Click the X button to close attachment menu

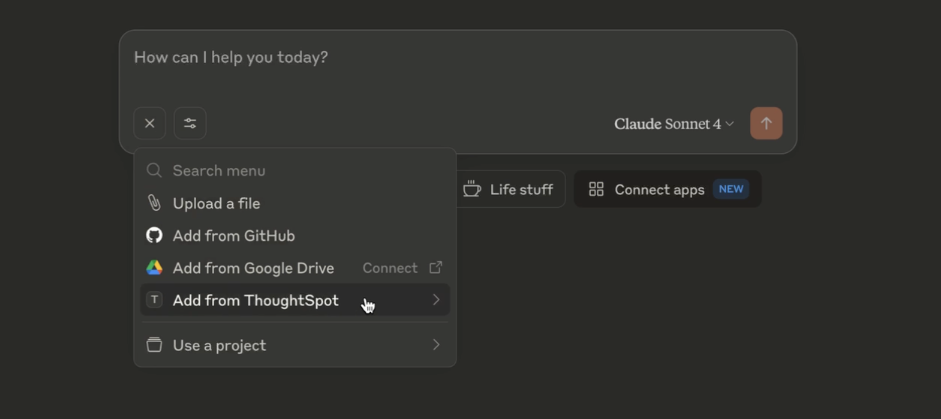[150, 124]
